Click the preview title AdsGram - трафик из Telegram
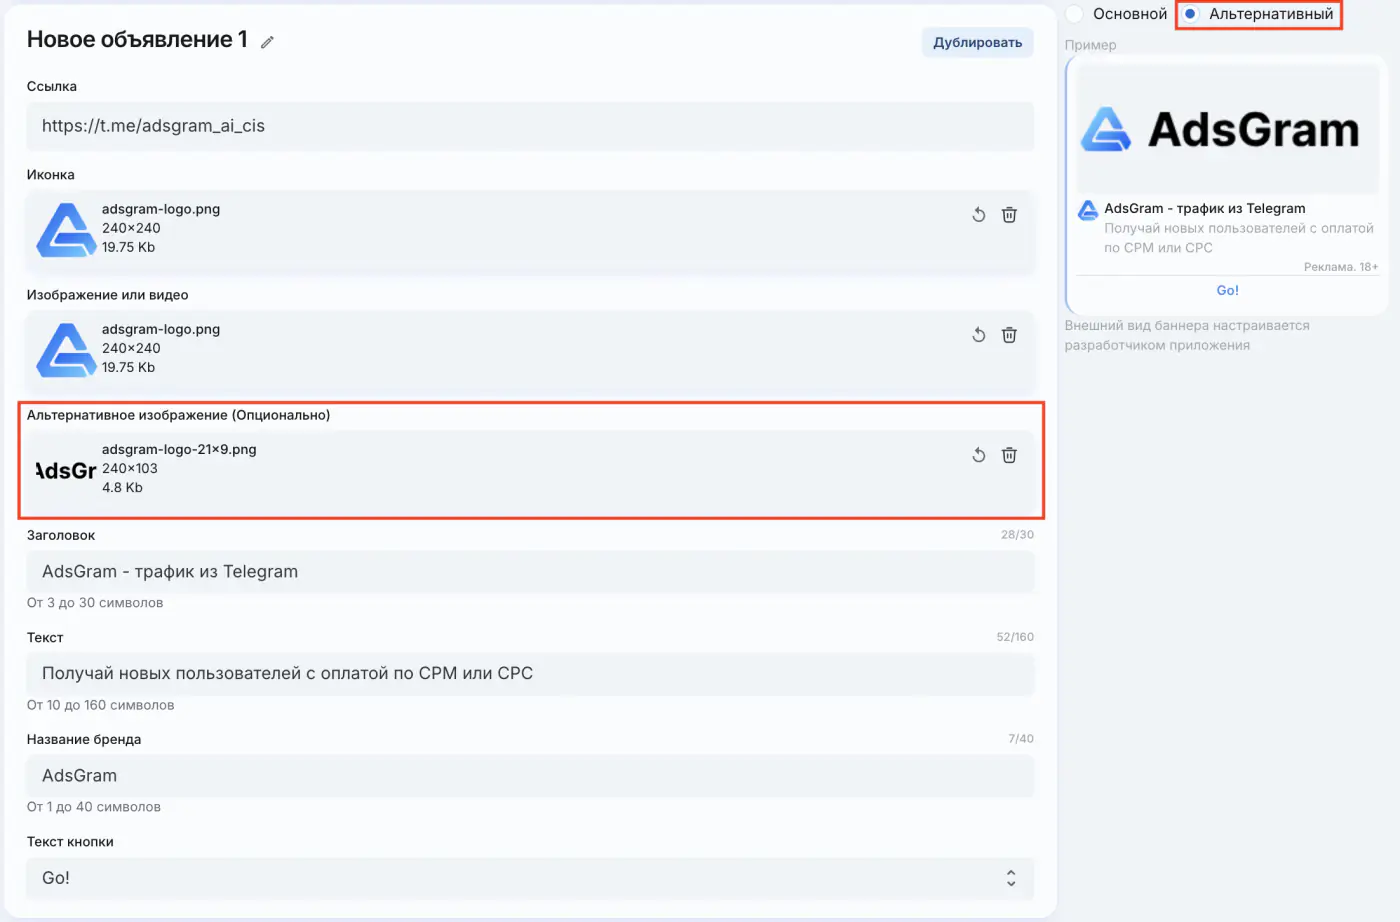The width and height of the screenshot is (1400, 922). 1205,208
